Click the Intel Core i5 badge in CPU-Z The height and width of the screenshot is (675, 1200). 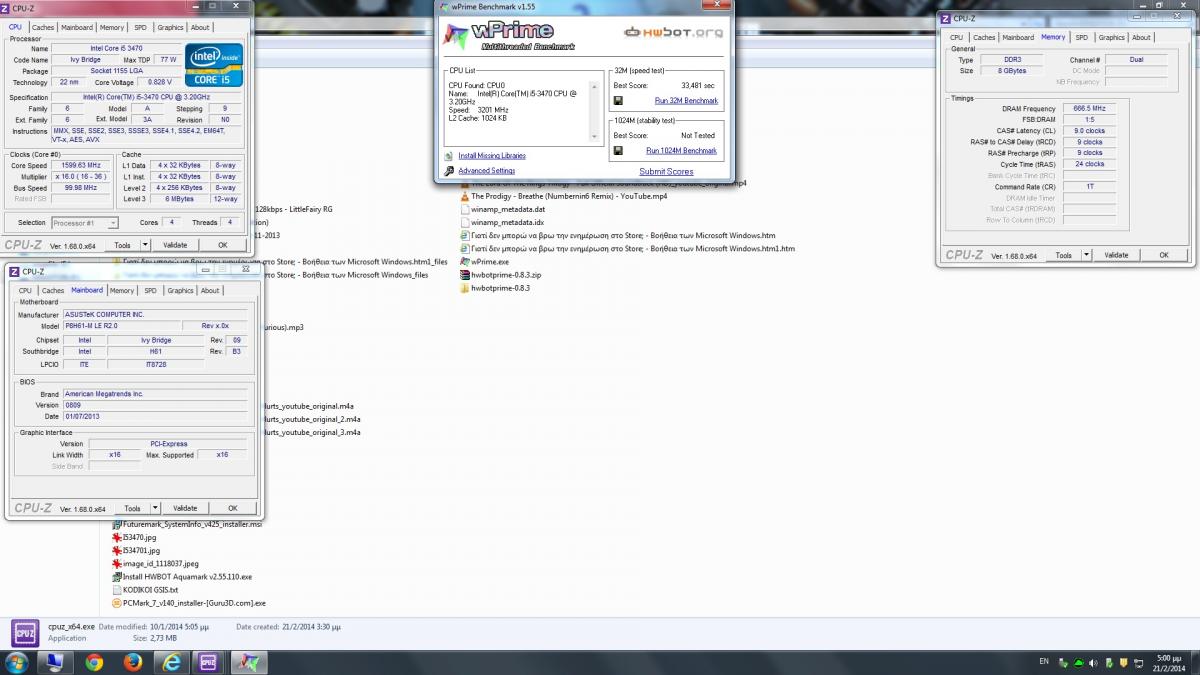pyautogui.click(x=213, y=64)
